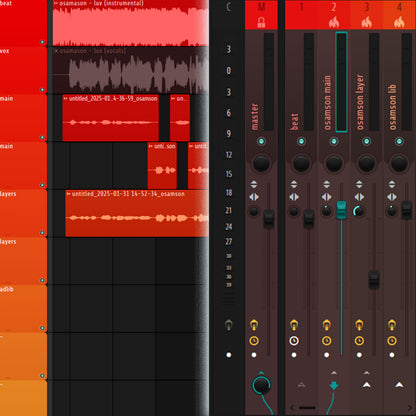This screenshot has height=416, width=416.
Task: Mute the adlib playlist track
Action: coord(42,328)
